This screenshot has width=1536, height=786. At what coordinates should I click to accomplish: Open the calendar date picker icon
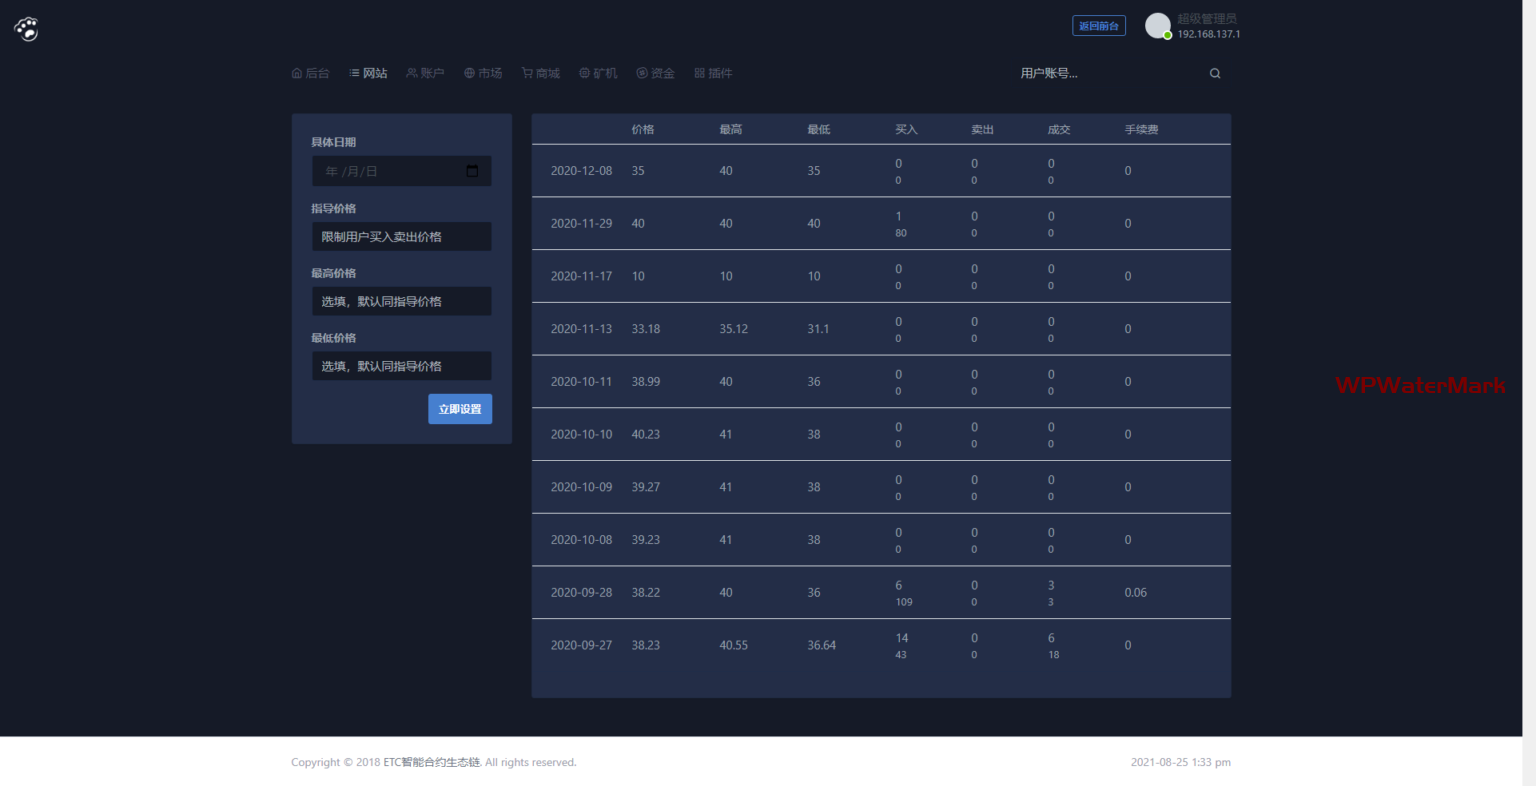[472, 171]
